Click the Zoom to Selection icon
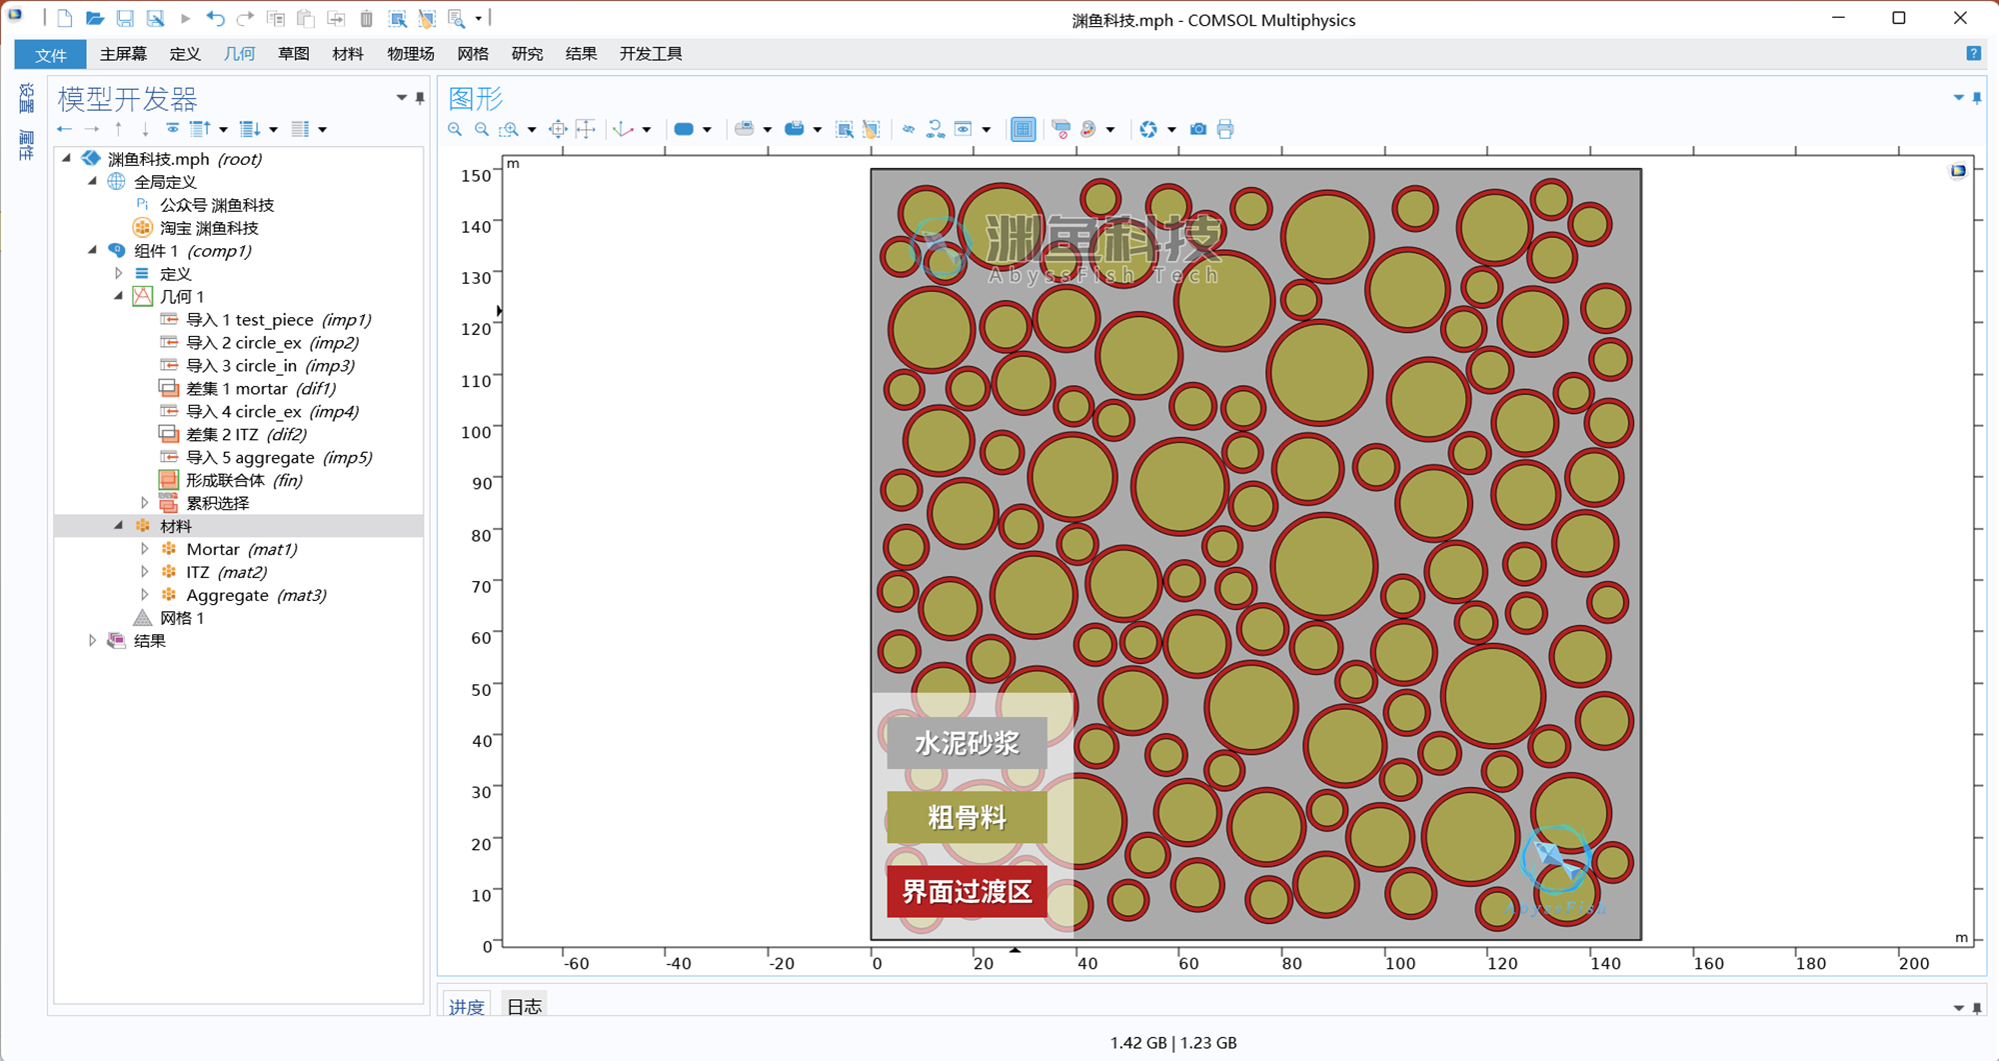The width and height of the screenshot is (1999, 1061). point(558,129)
